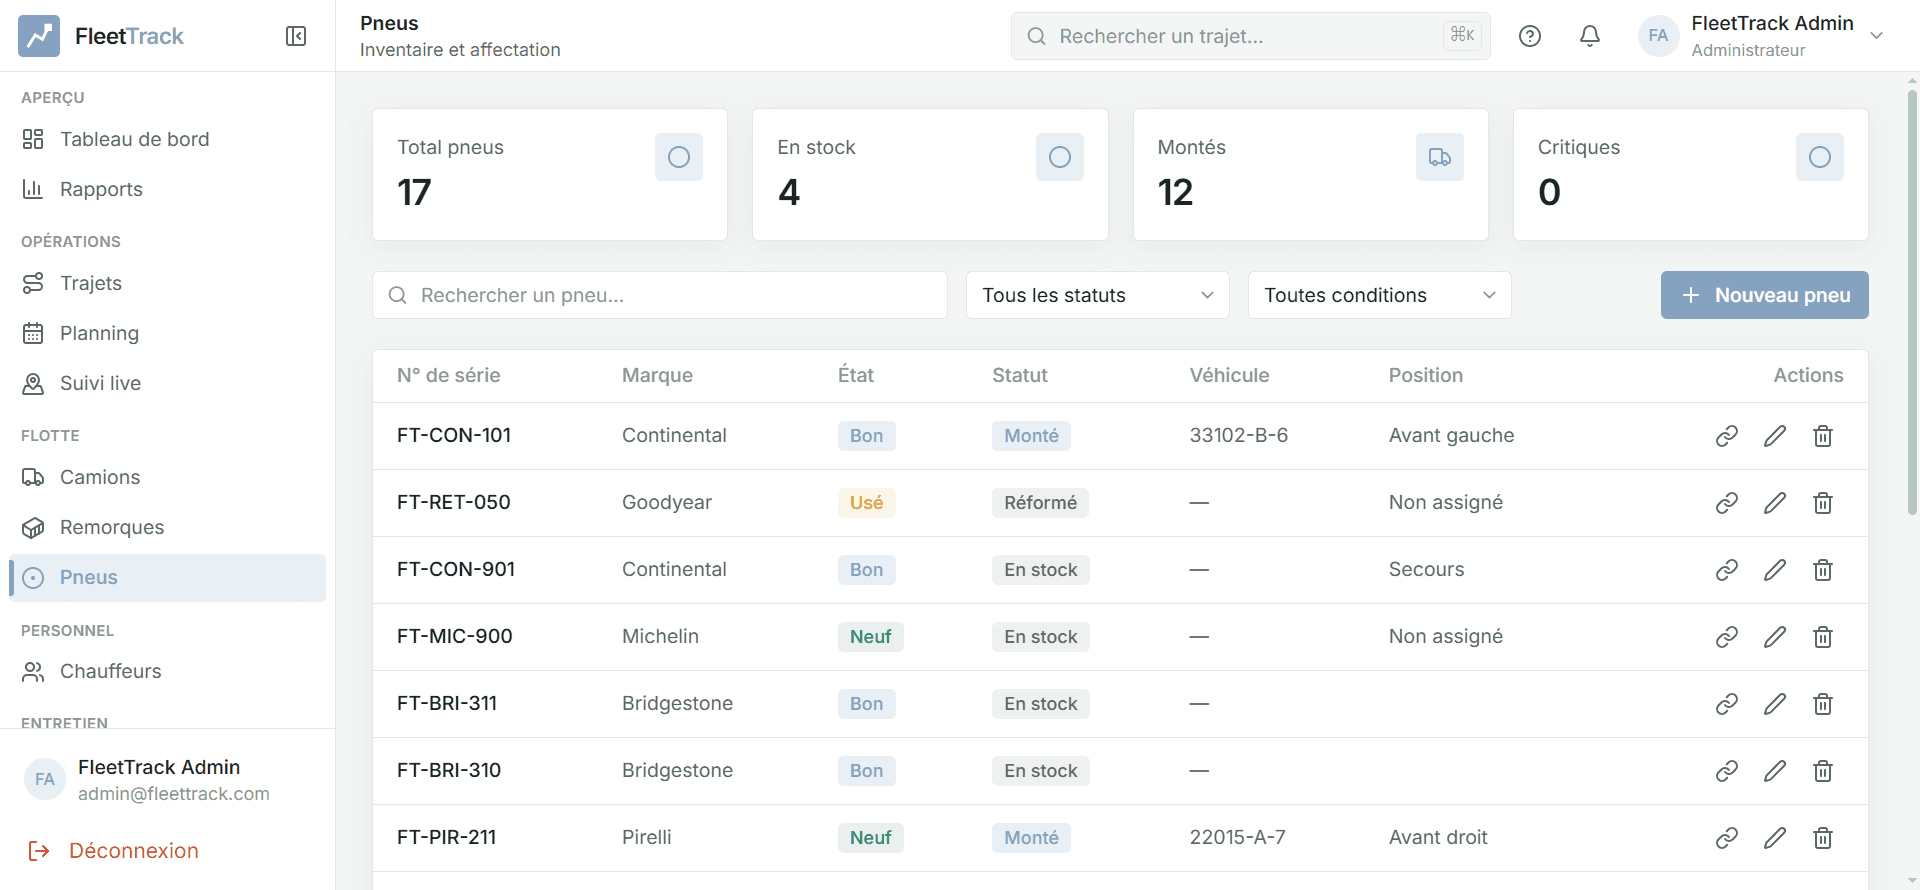Open Planning in sidebar

167,333
